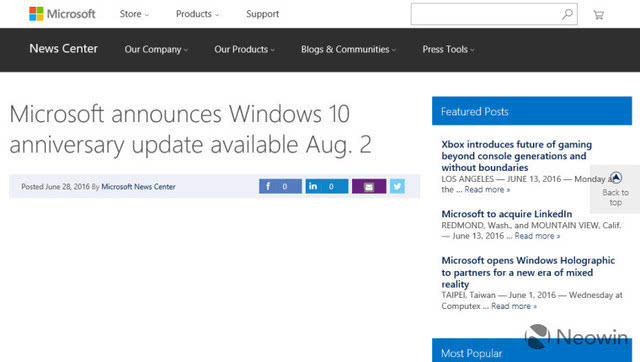Open the Support menu item
The height and width of the screenshot is (362, 640).
[x=262, y=14]
